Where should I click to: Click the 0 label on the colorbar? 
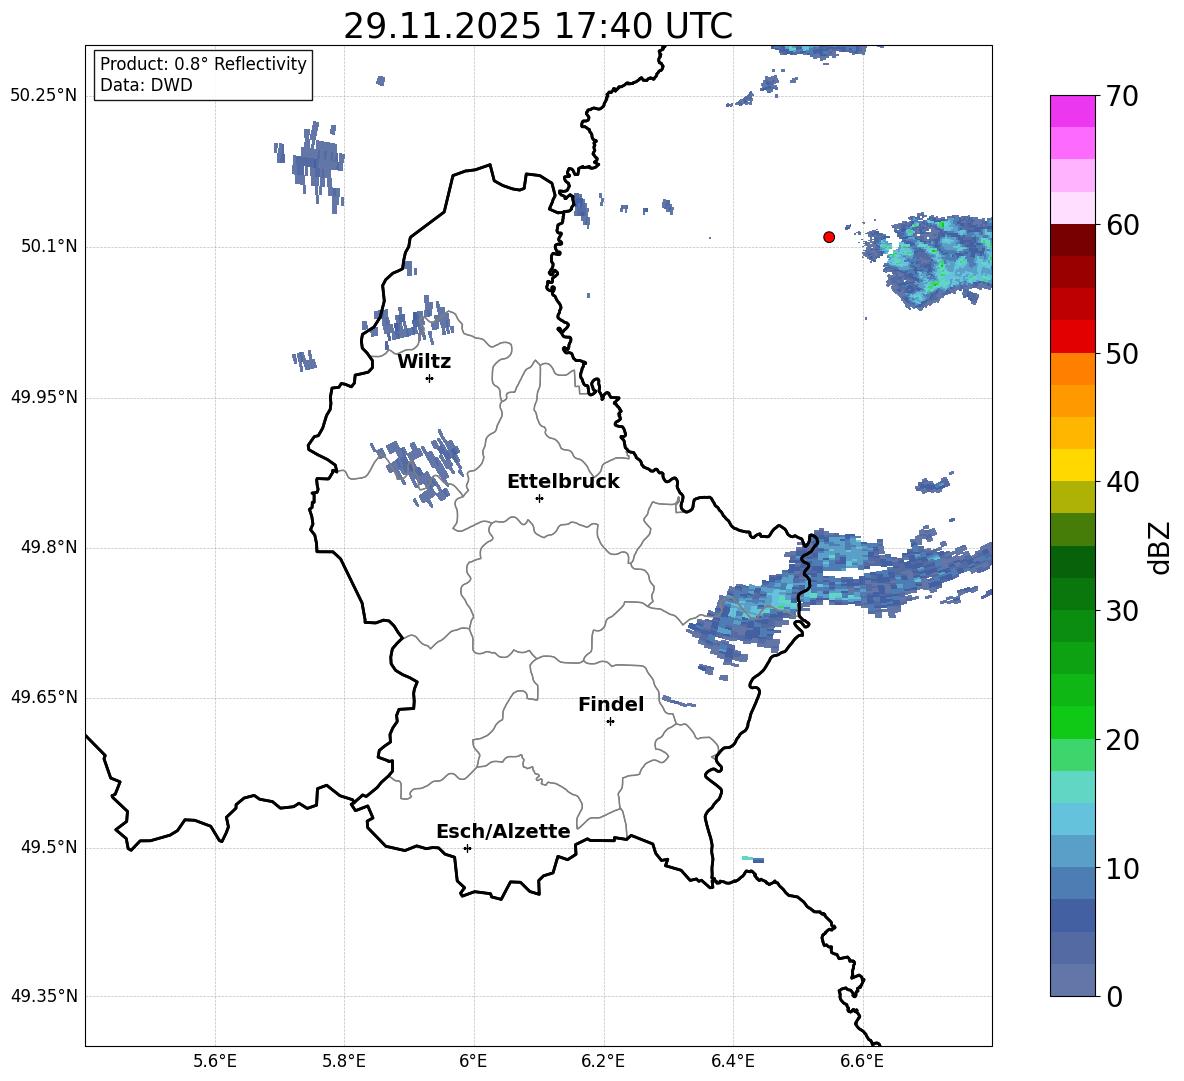[x=1114, y=996]
